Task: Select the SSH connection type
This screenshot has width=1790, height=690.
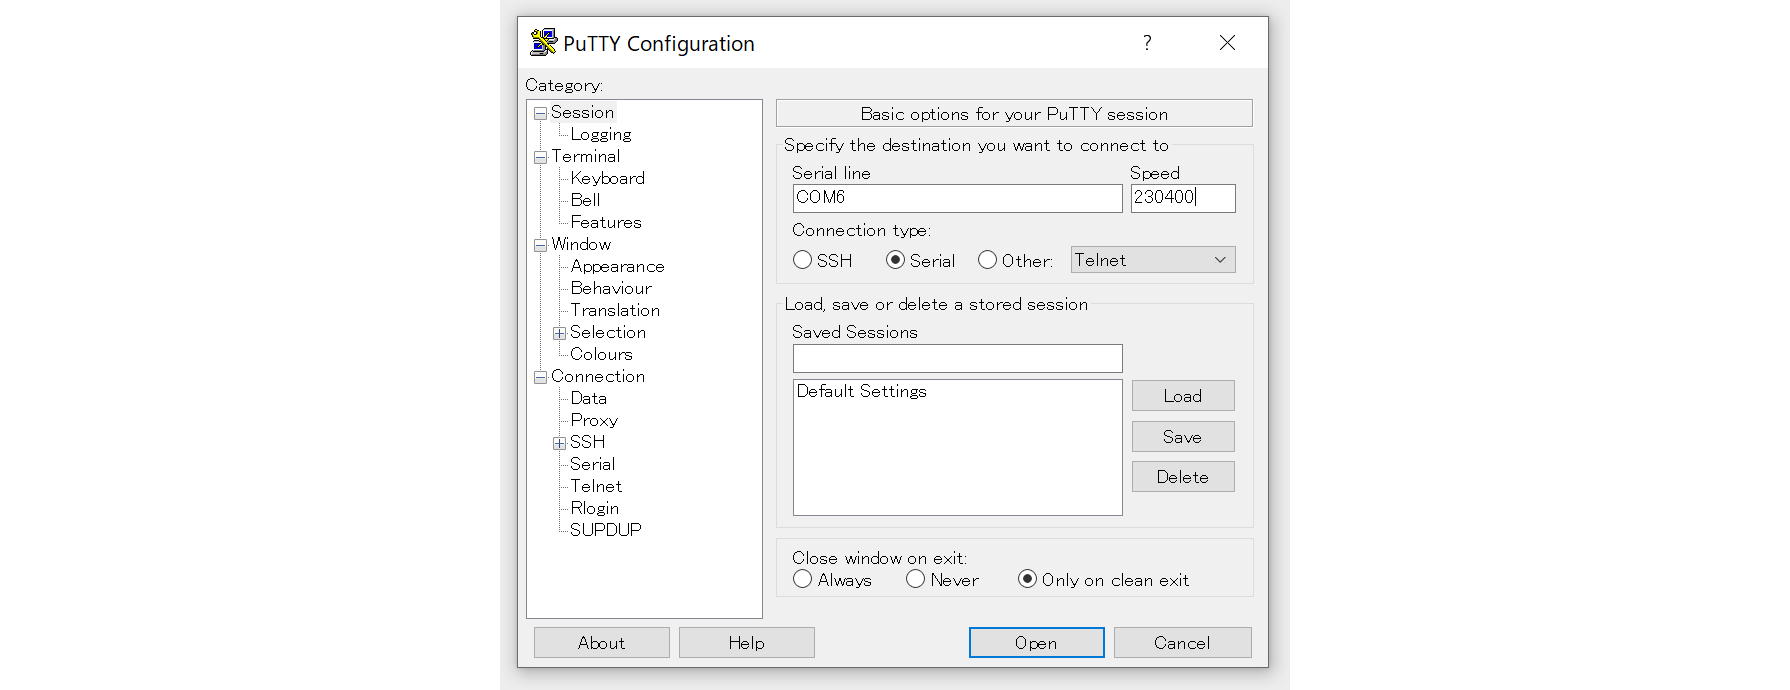Action: [x=802, y=260]
